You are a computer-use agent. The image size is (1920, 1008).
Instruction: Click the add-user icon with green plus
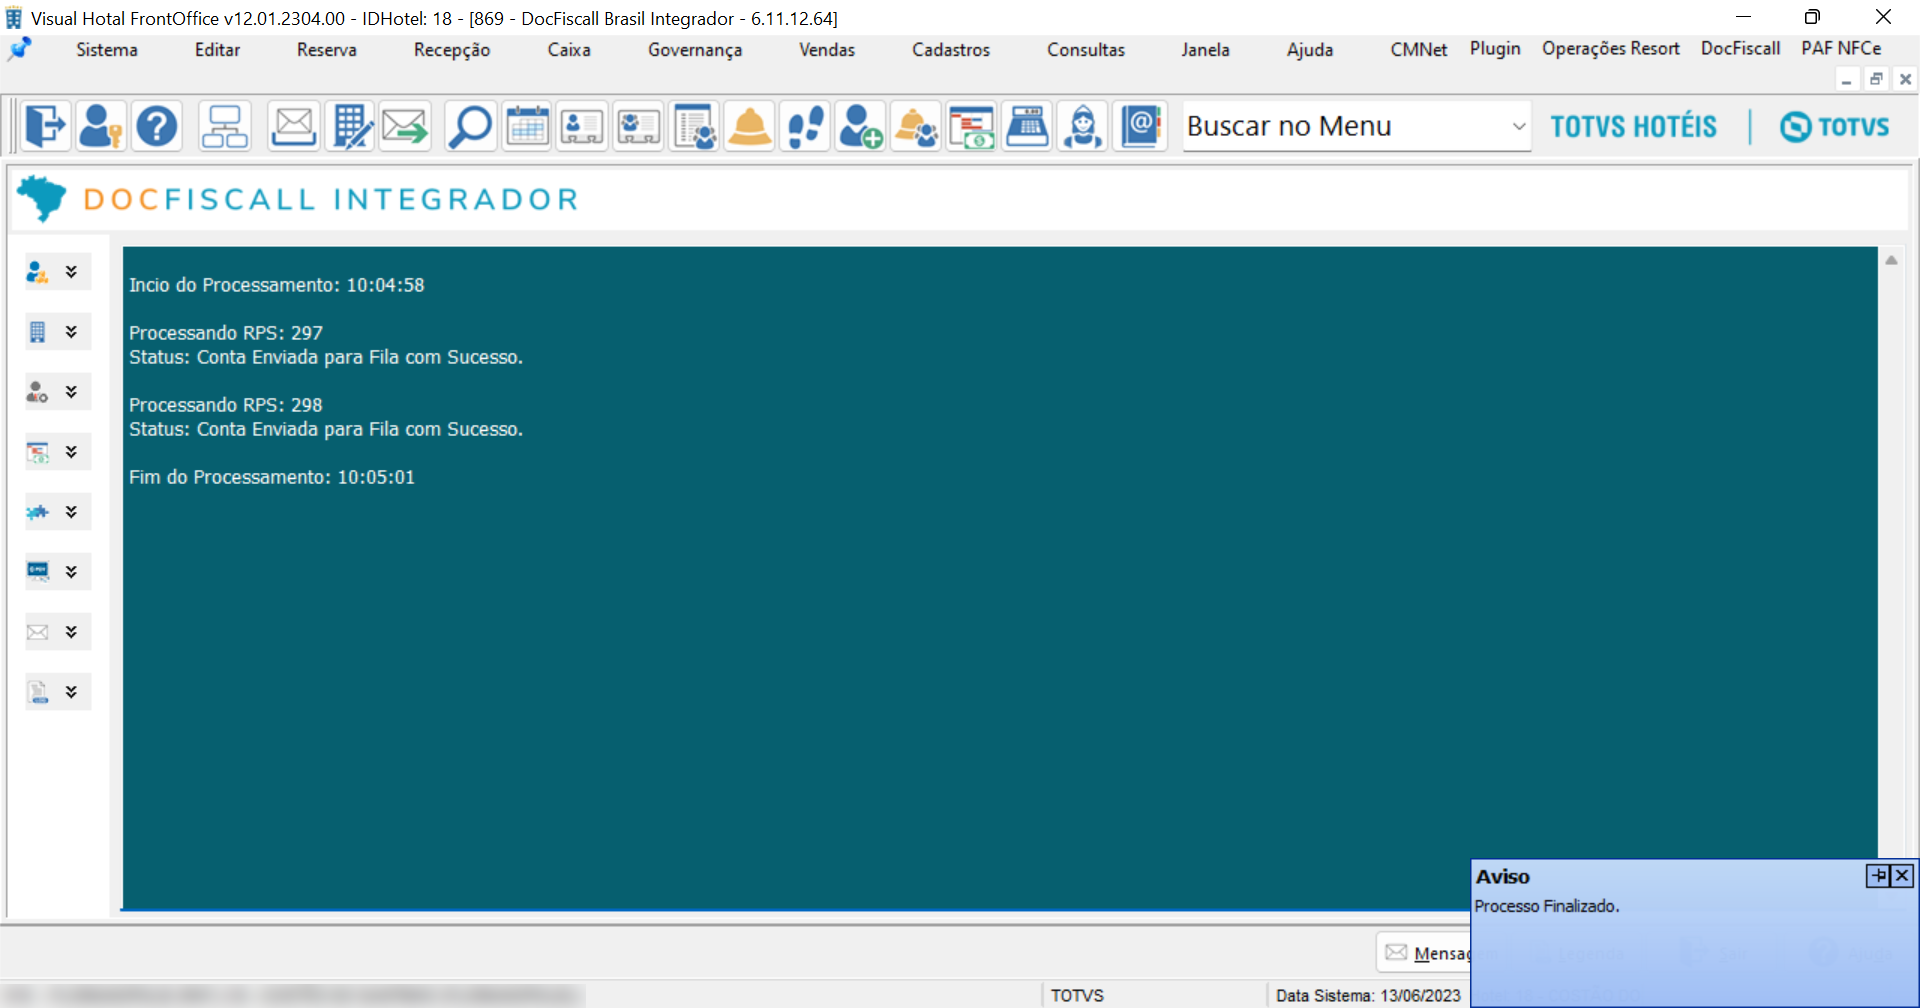click(860, 126)
